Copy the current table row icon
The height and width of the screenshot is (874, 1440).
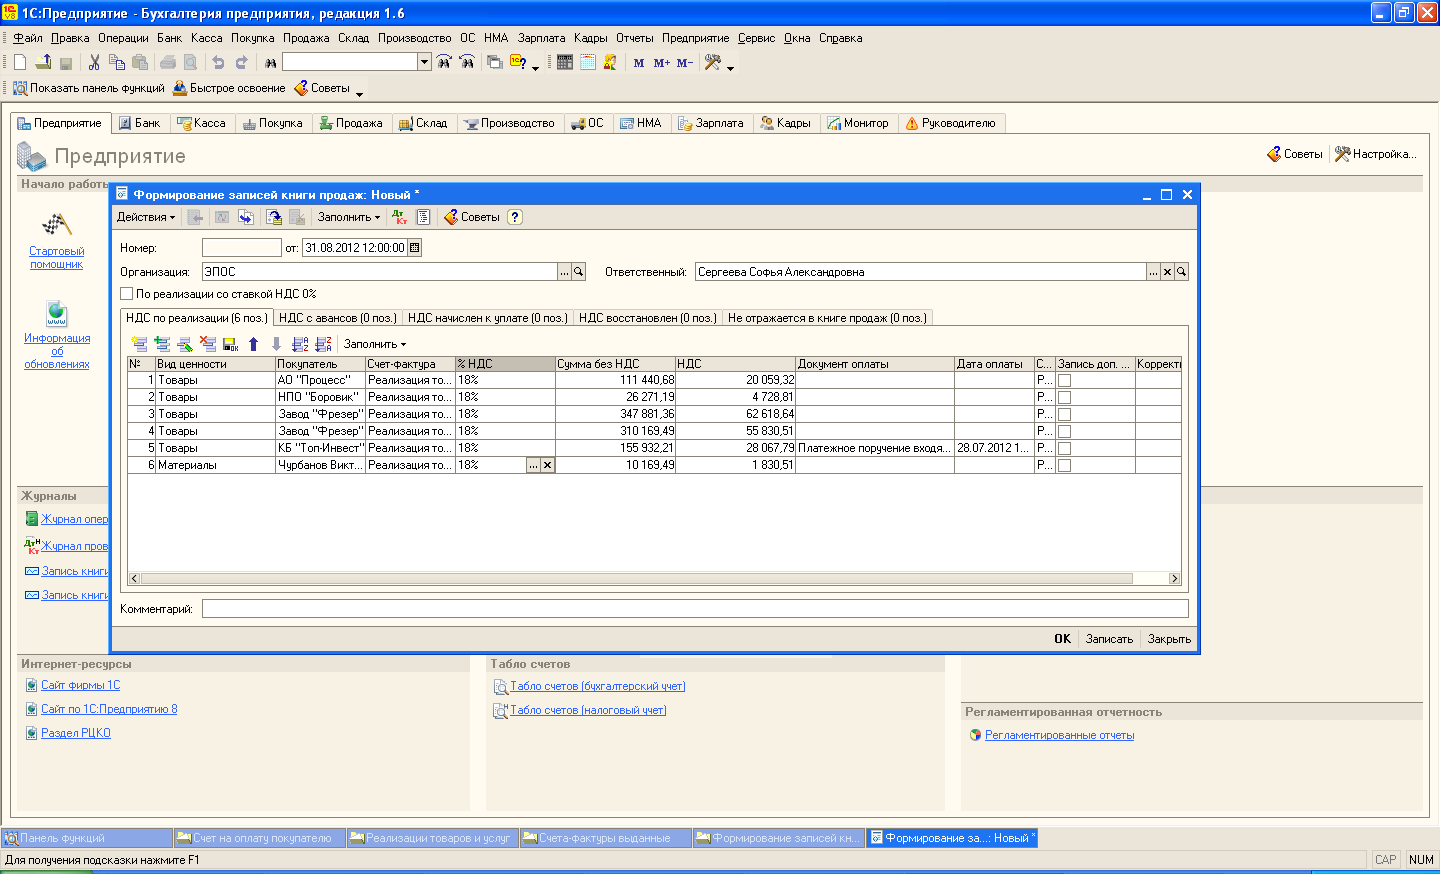pos(162,344)
